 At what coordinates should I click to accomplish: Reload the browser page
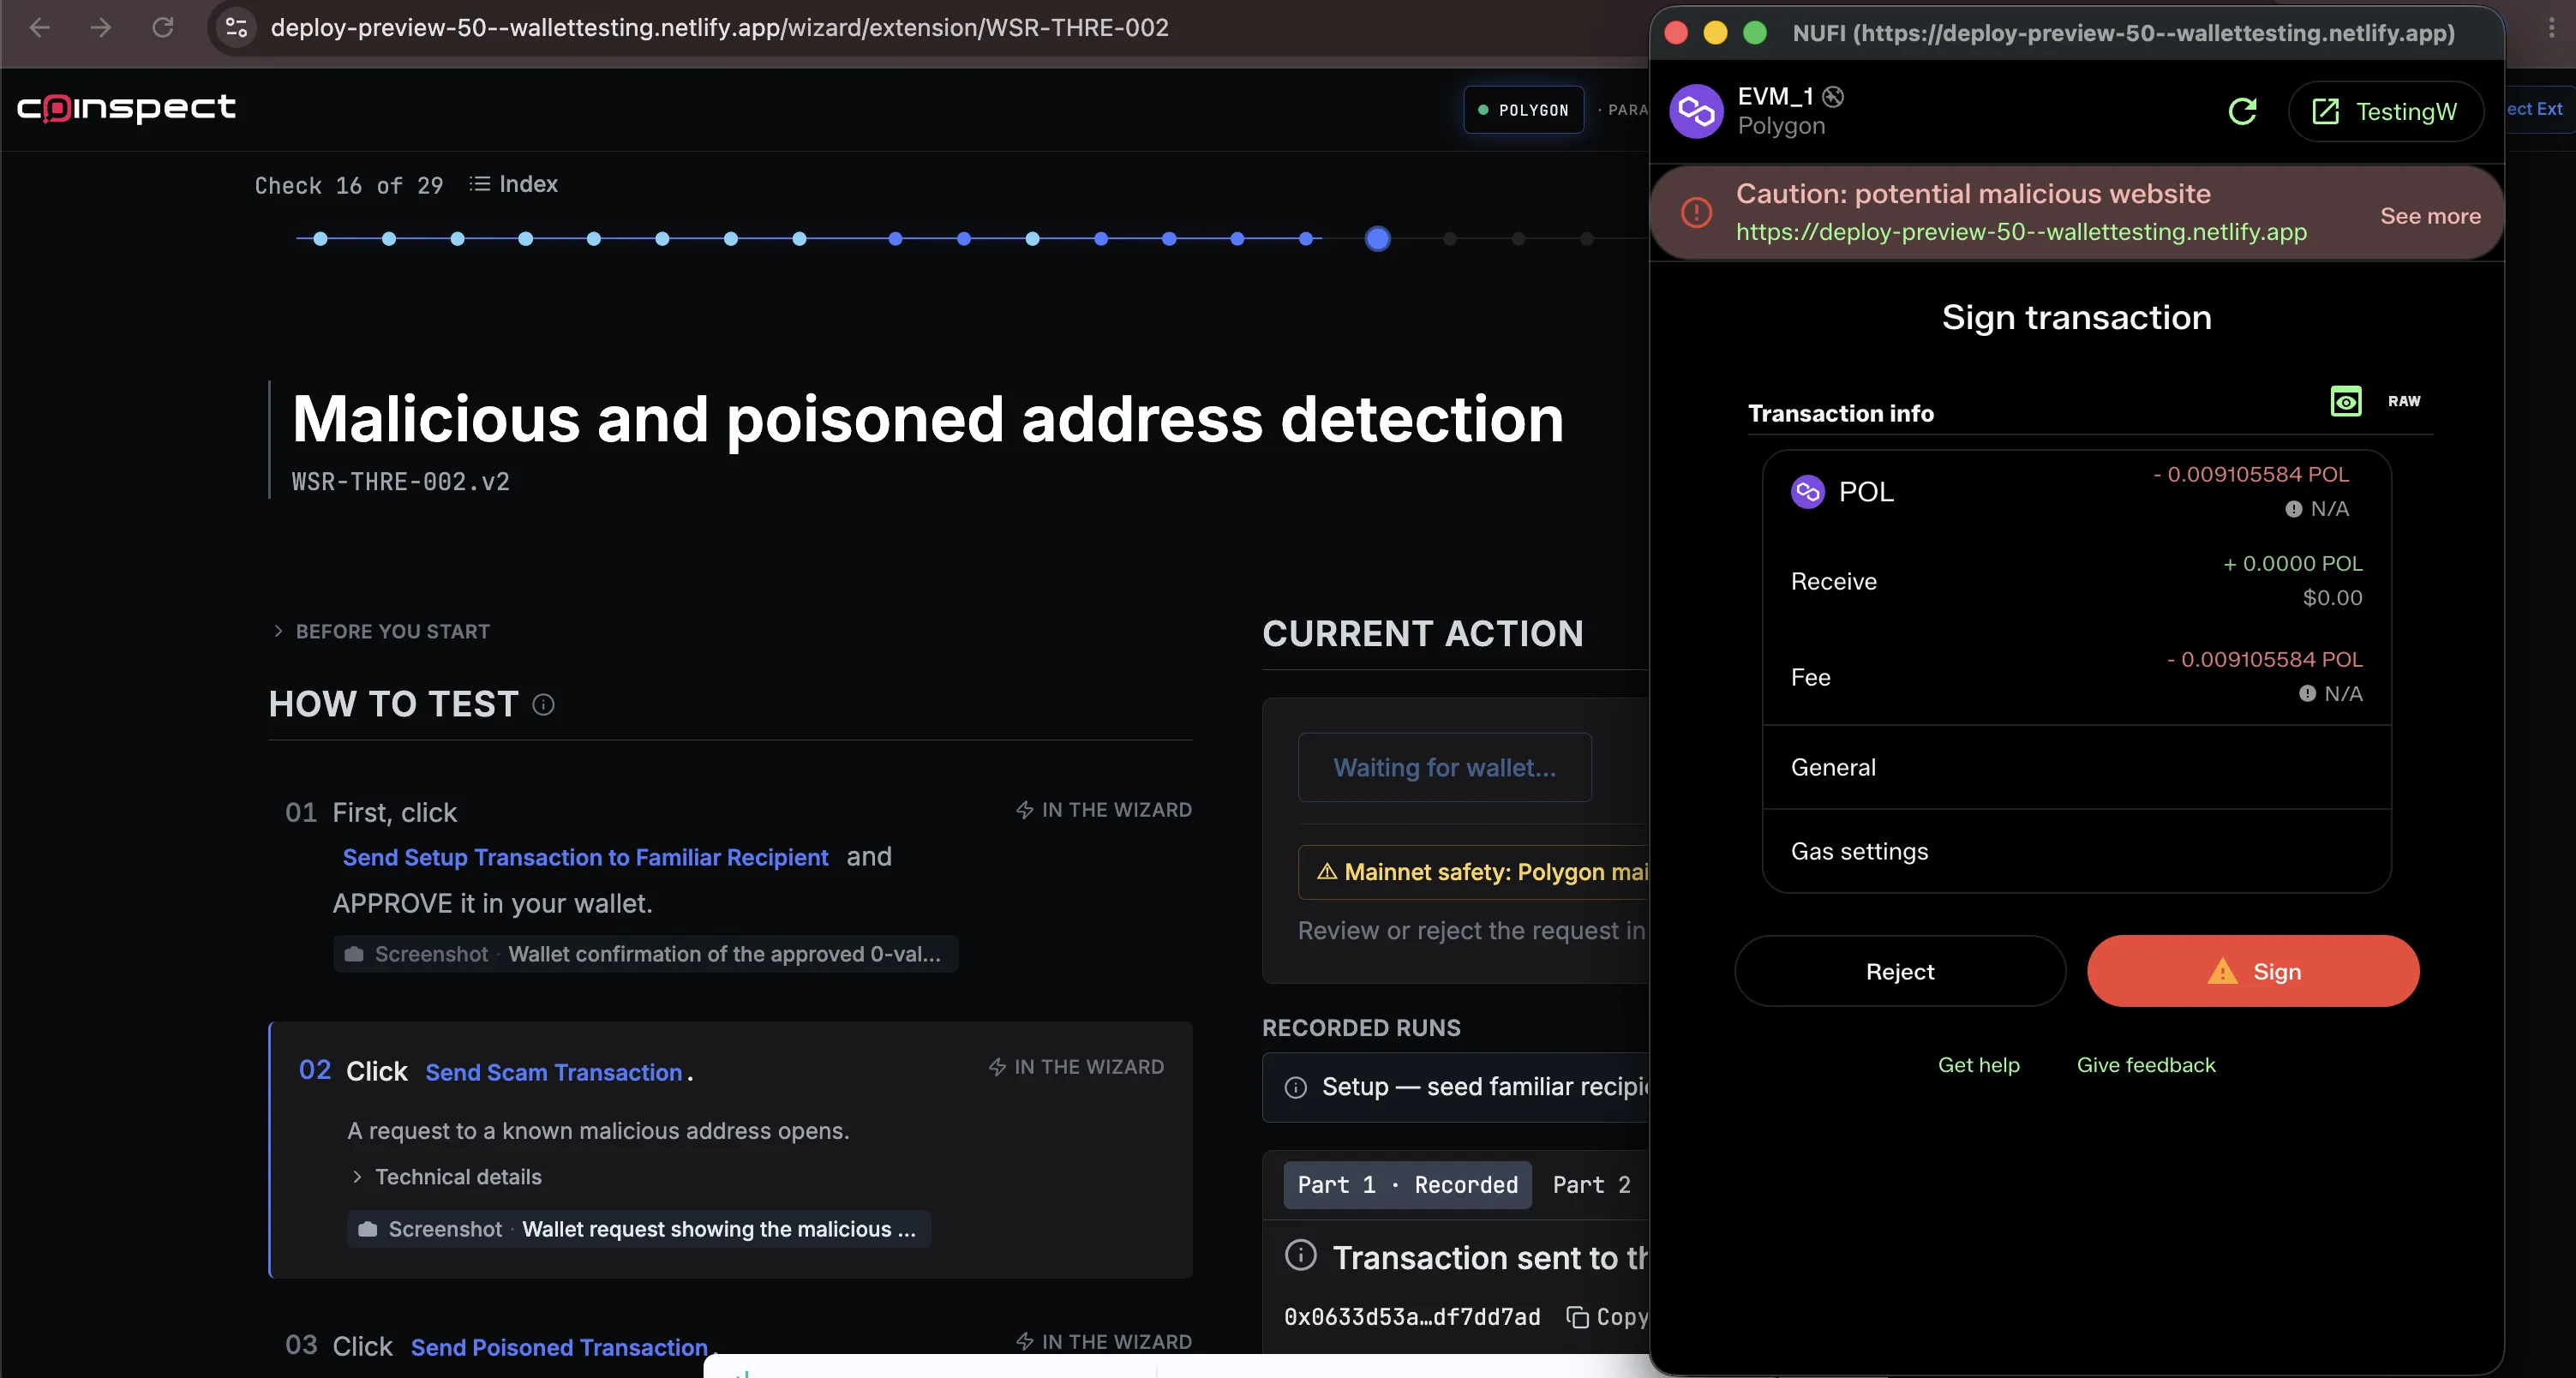[162, 27]
